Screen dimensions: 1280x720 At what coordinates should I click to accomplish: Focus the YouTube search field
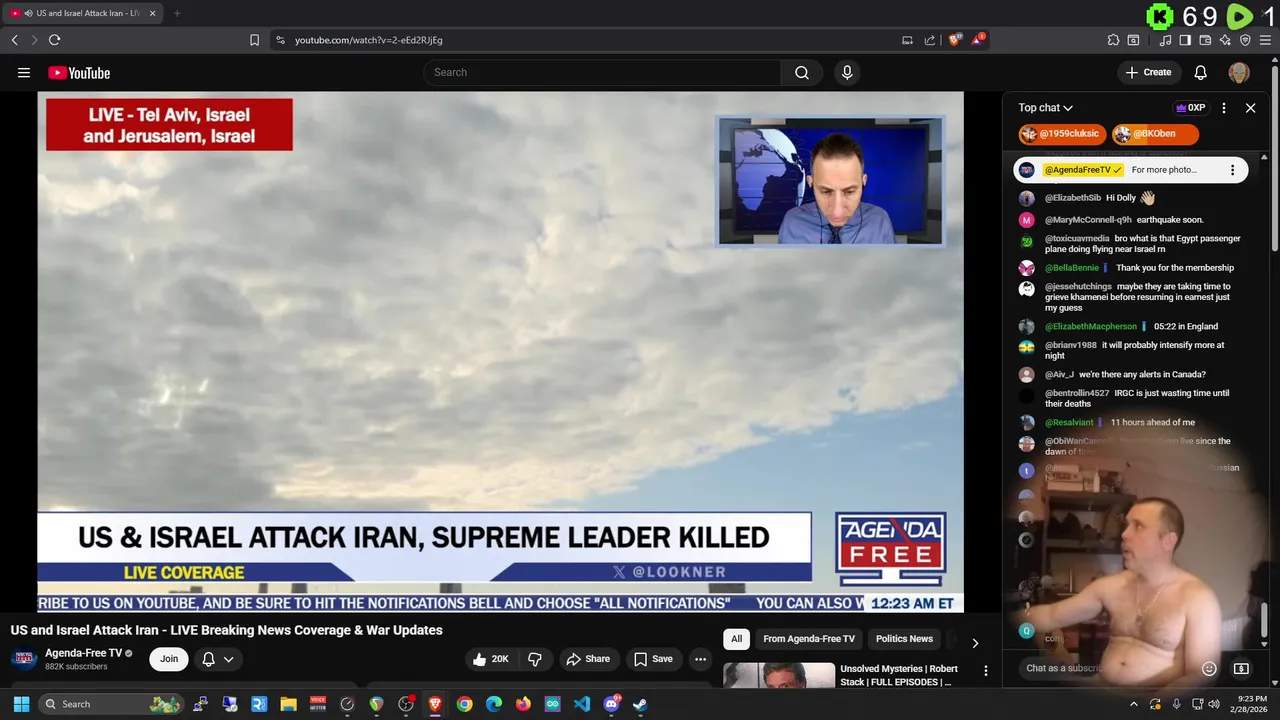click(602, 72)
